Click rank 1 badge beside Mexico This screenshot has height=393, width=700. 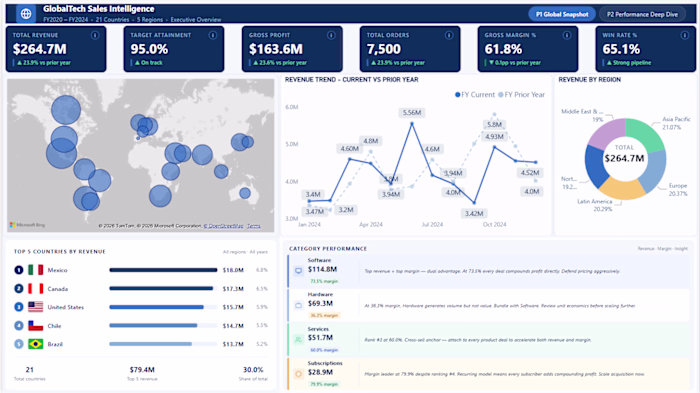[x=18, y=270]
